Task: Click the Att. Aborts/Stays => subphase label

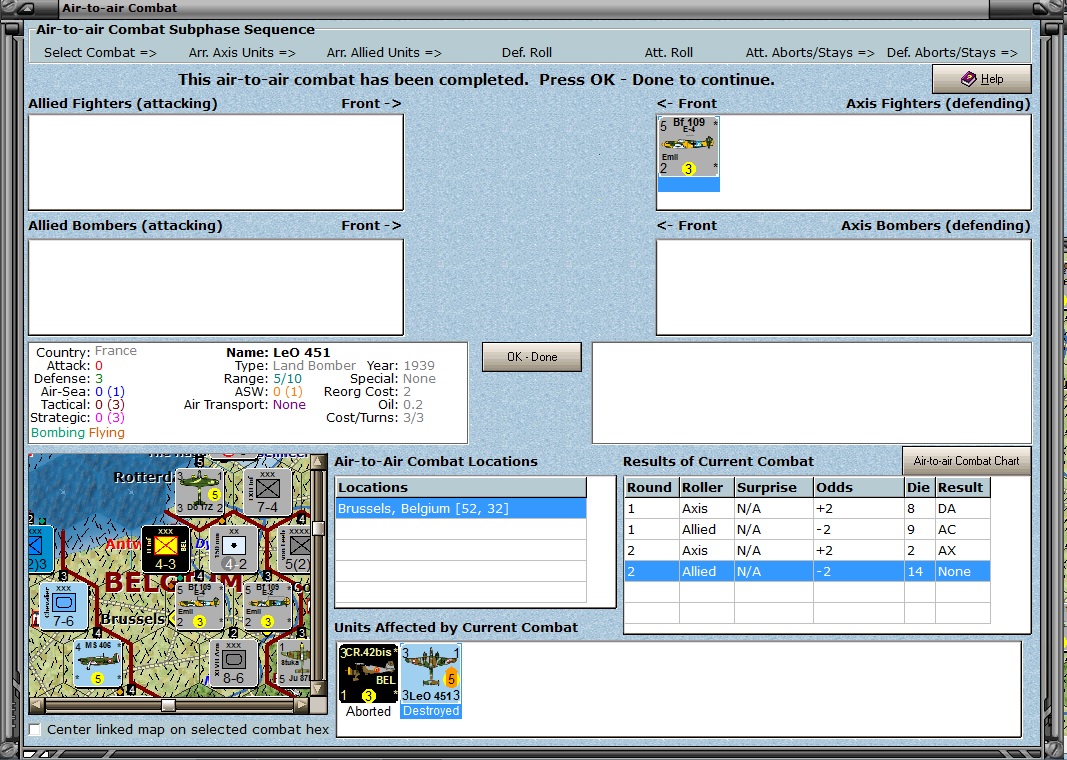Action: click(x=810, y=52)
